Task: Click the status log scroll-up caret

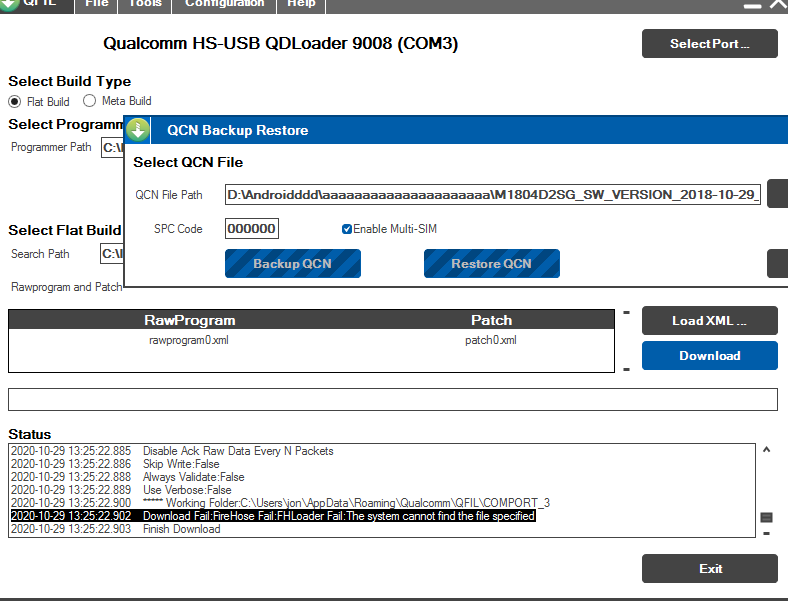Action: pyautogui.click(x=767, y=451)
